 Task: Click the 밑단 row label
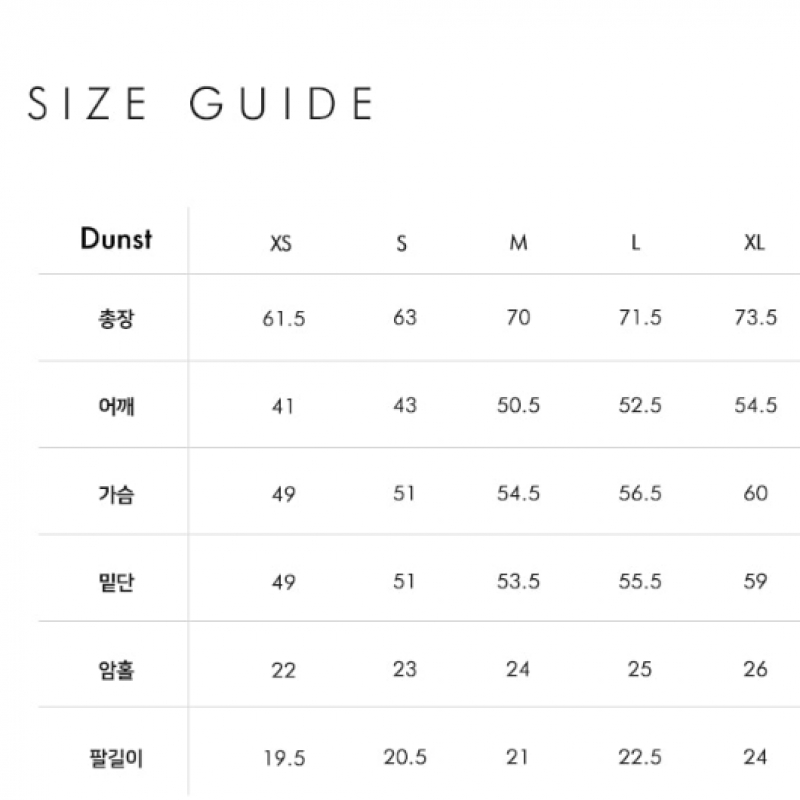click(x=116, y=582)
